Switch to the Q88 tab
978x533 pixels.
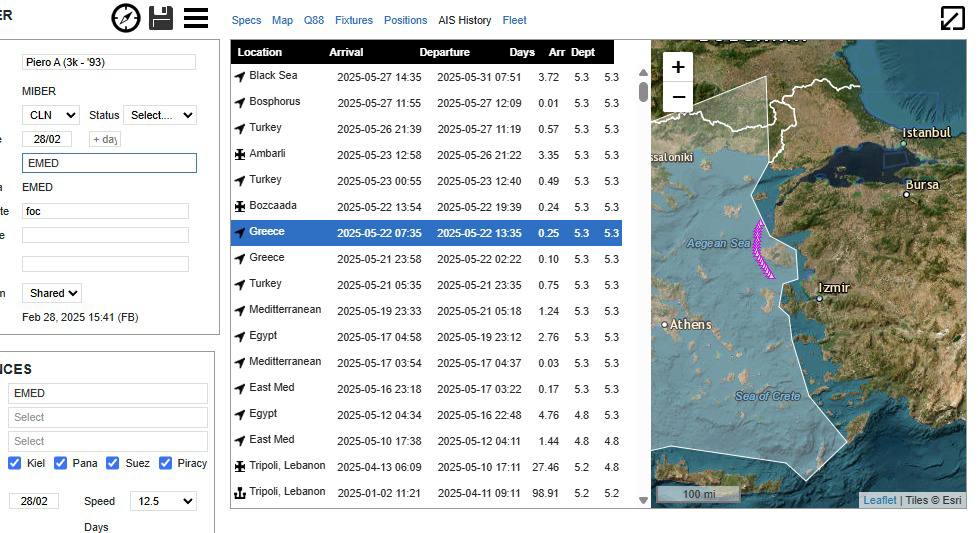coord(314,20)
